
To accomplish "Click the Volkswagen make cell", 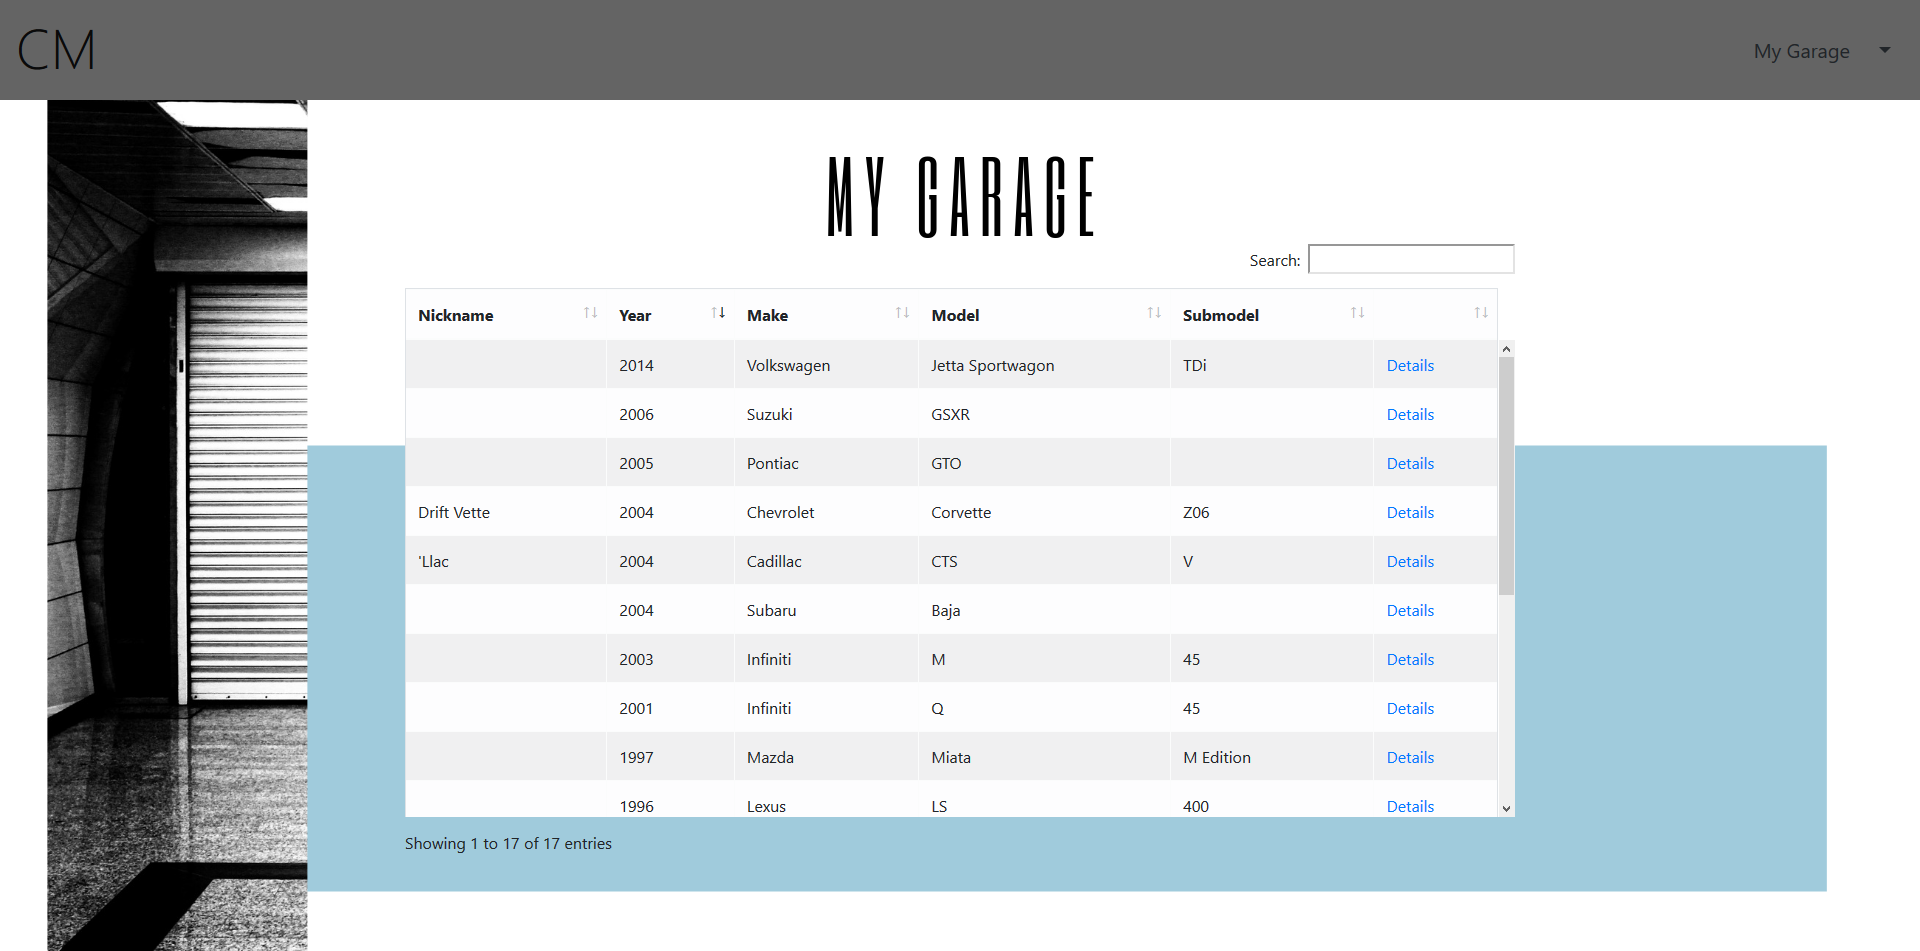I will (826, 365).
